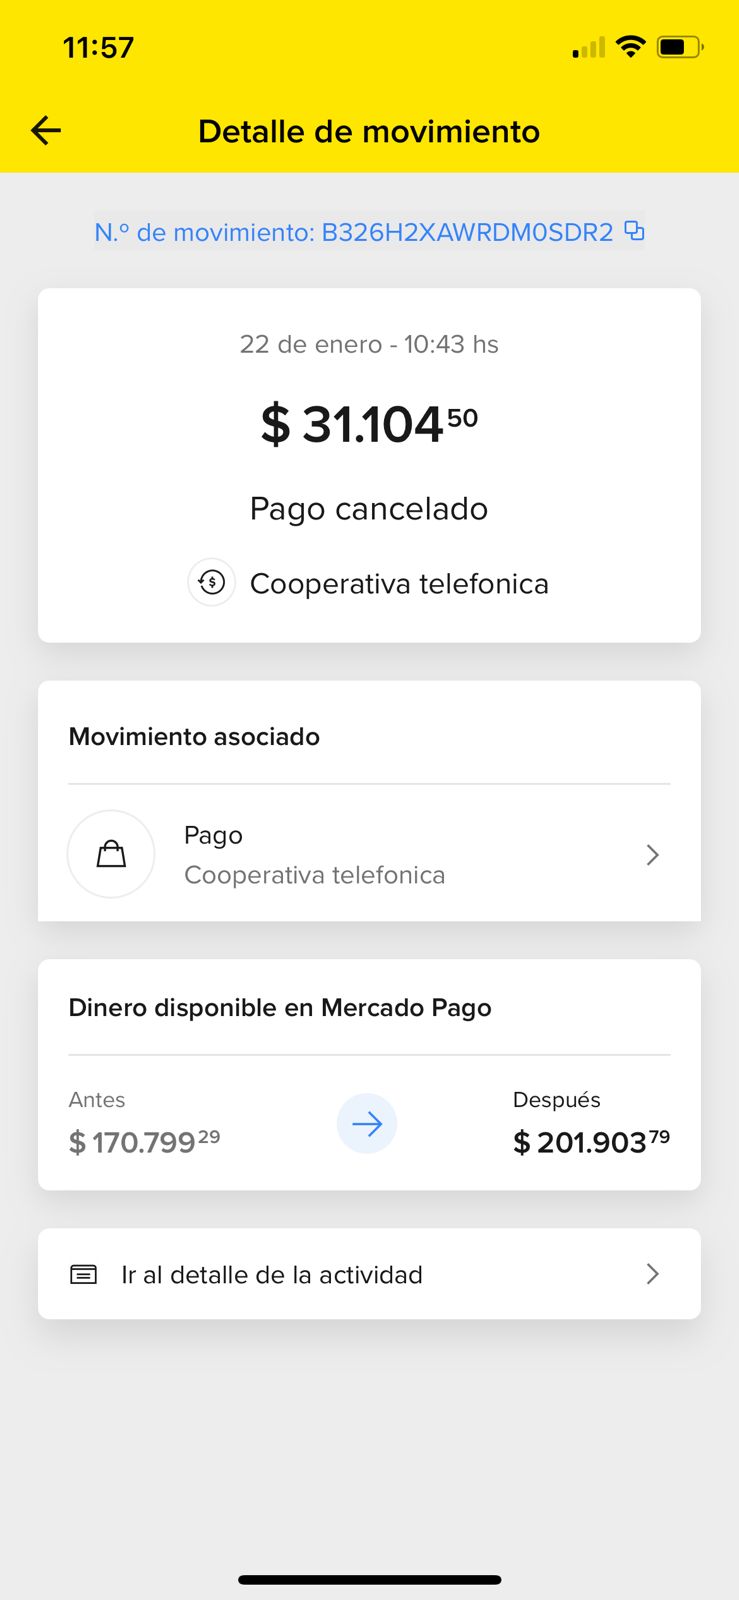Image resolution: width=739 pixels, height=1600 pixels.
Task: Tap the $ 31.104,50 amount
Action: point(369,424)
